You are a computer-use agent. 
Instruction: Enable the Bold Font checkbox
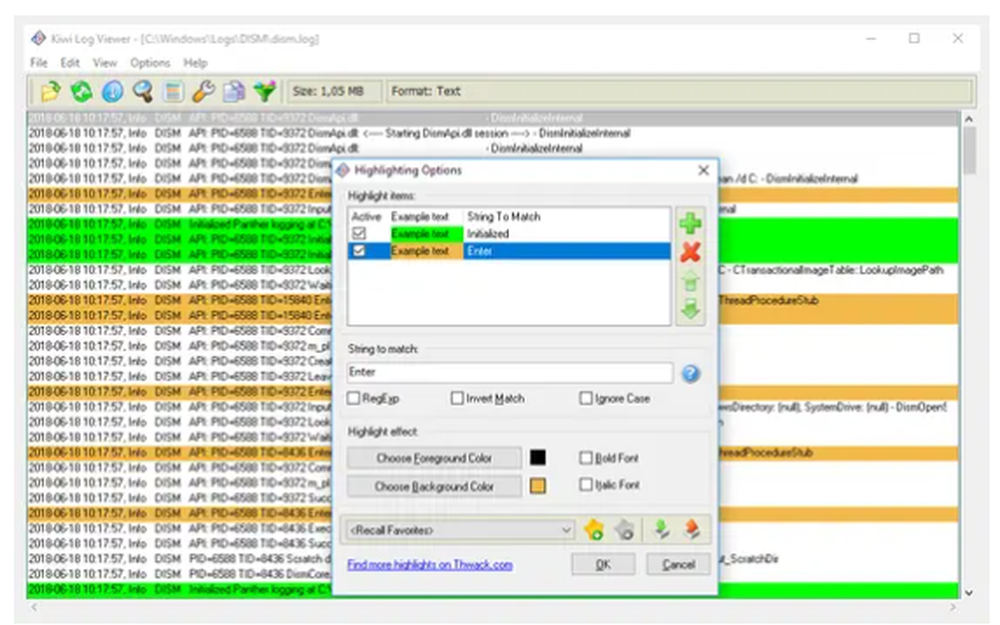pos(585,458)
